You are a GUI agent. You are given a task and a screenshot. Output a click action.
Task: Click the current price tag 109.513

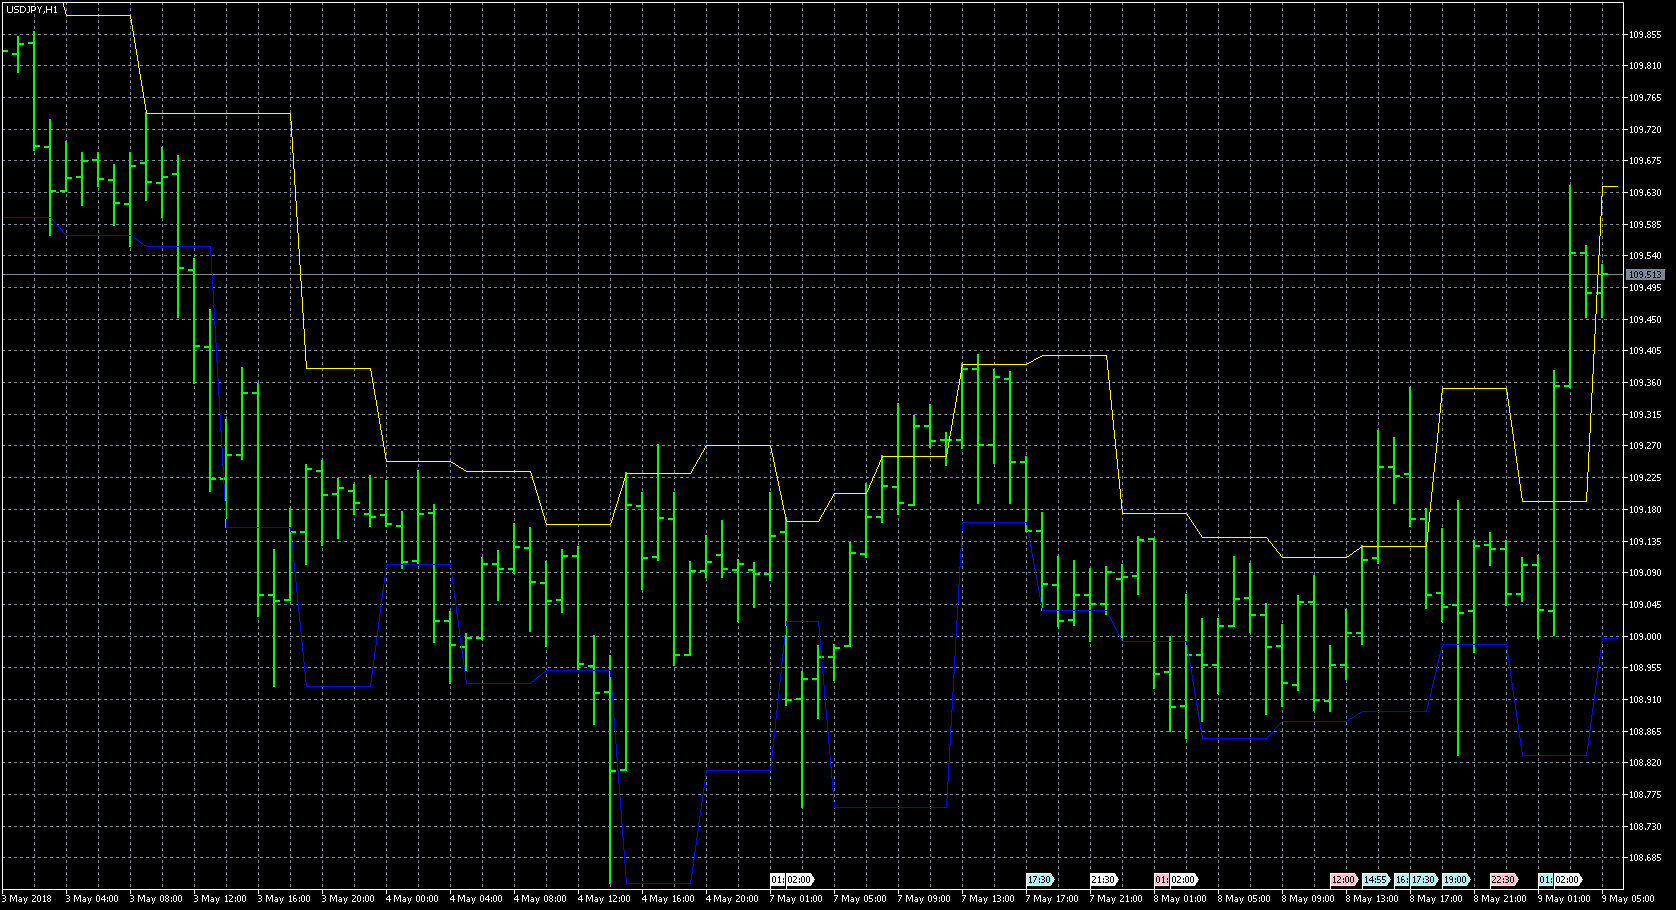[x=1645, y=274]
